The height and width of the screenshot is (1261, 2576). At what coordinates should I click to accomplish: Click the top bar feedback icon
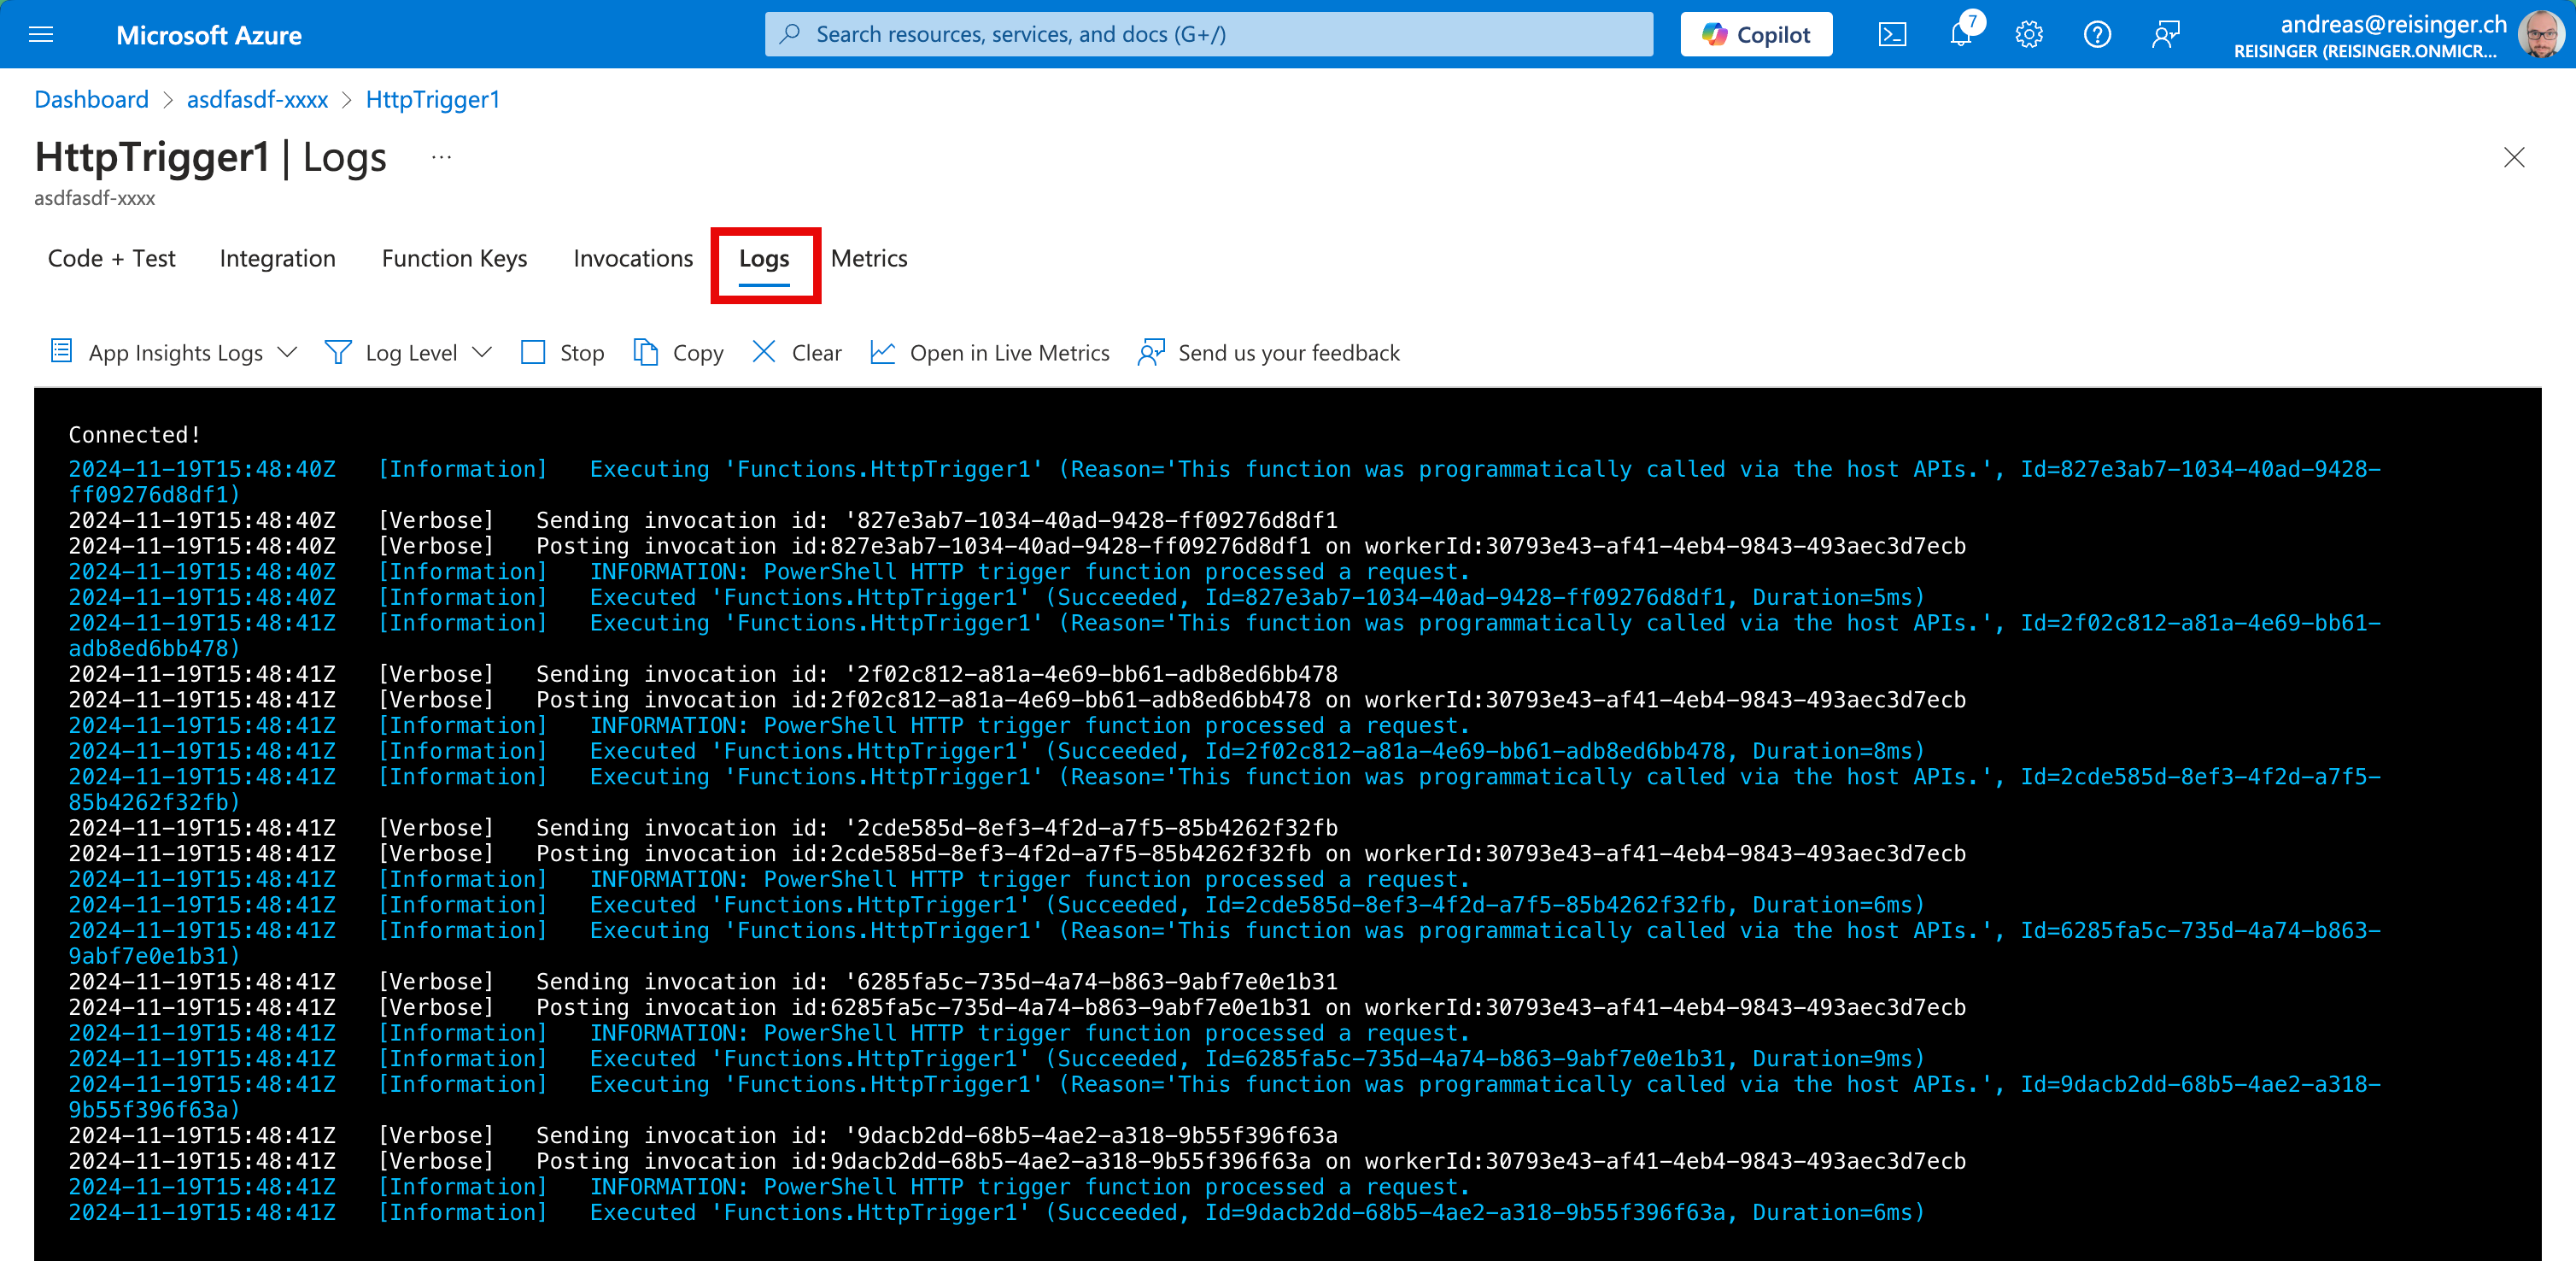coord(2165,35)
